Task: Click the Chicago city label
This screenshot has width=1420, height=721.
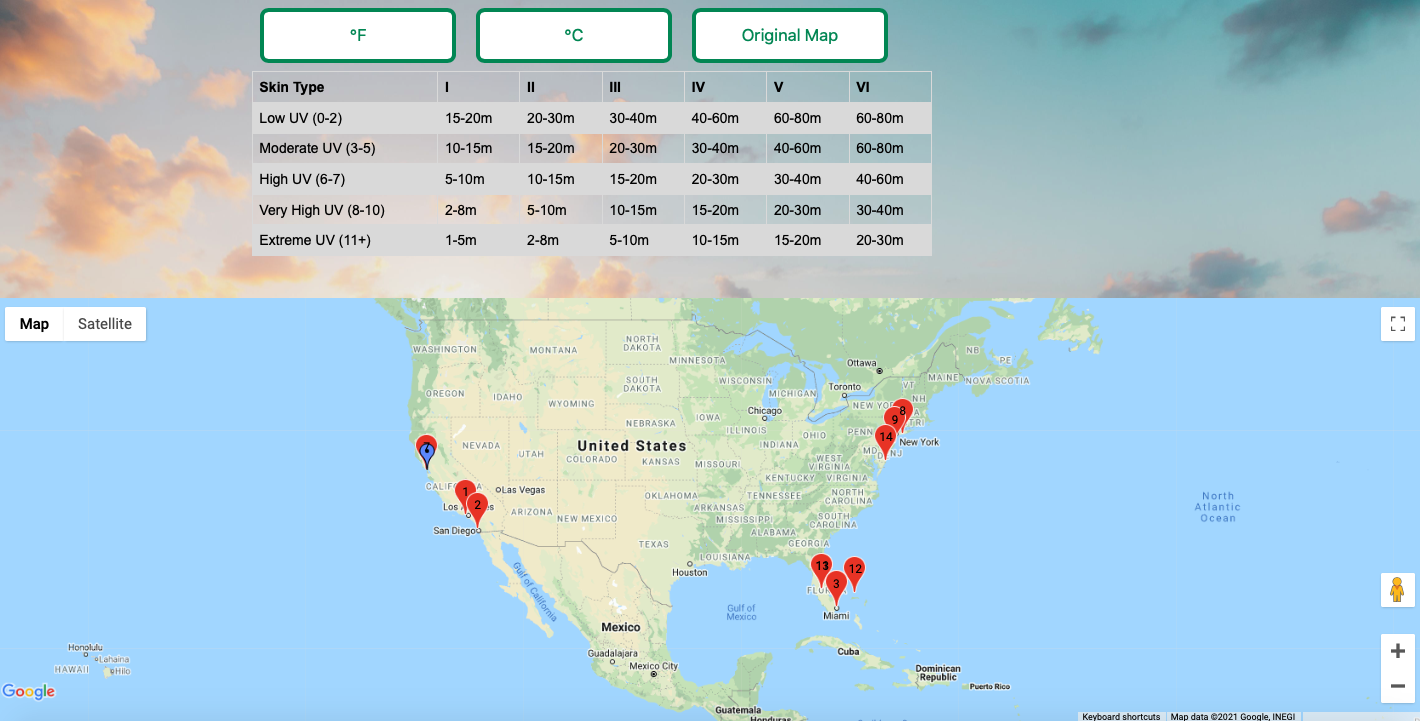Action: tap(765, 411)
